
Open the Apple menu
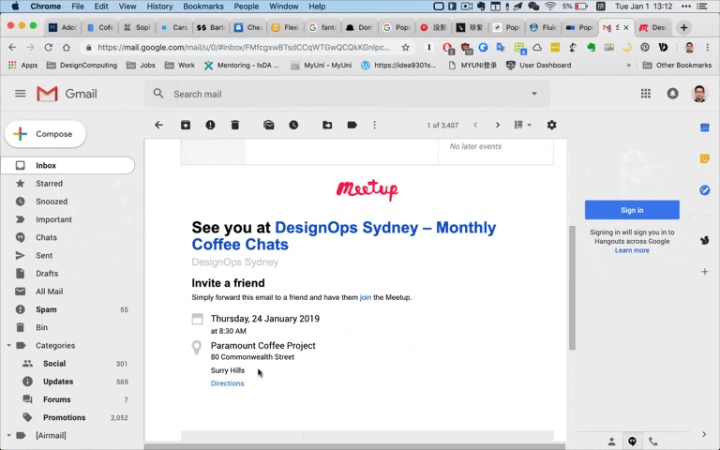pos(15,6)
